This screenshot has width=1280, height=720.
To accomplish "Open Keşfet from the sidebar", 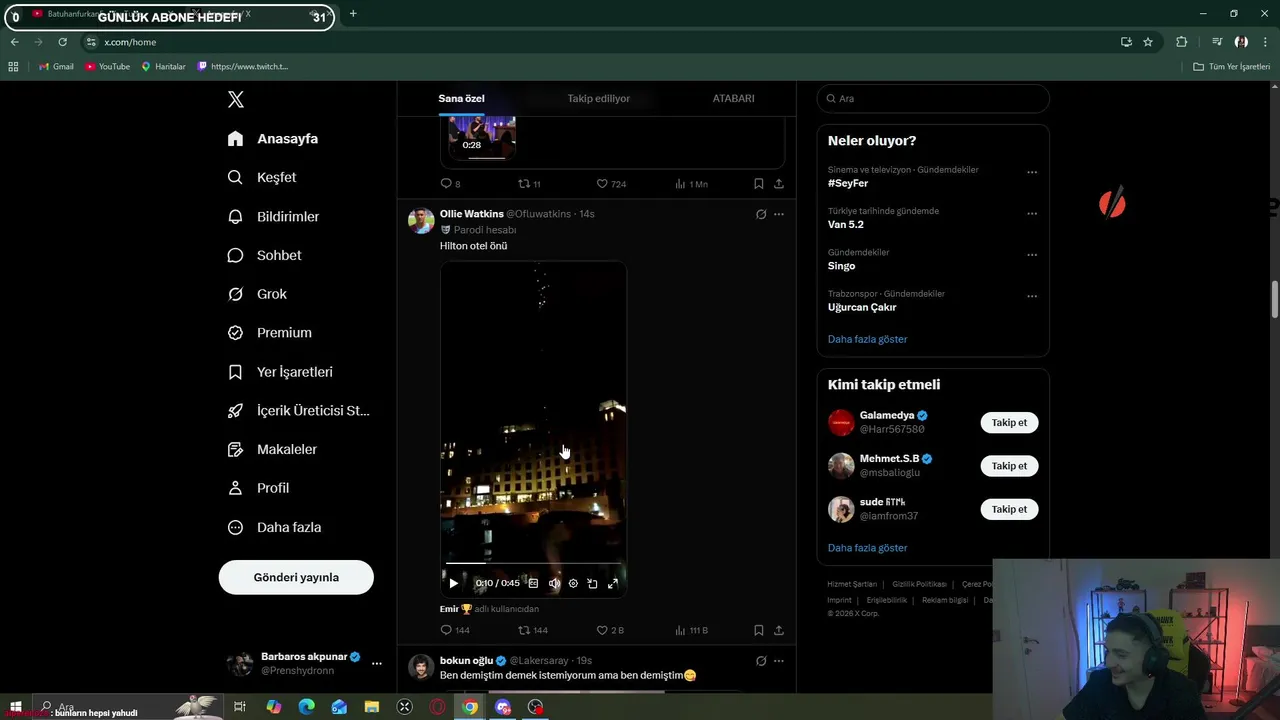I will pyautogui.click(x=261, y=177).
